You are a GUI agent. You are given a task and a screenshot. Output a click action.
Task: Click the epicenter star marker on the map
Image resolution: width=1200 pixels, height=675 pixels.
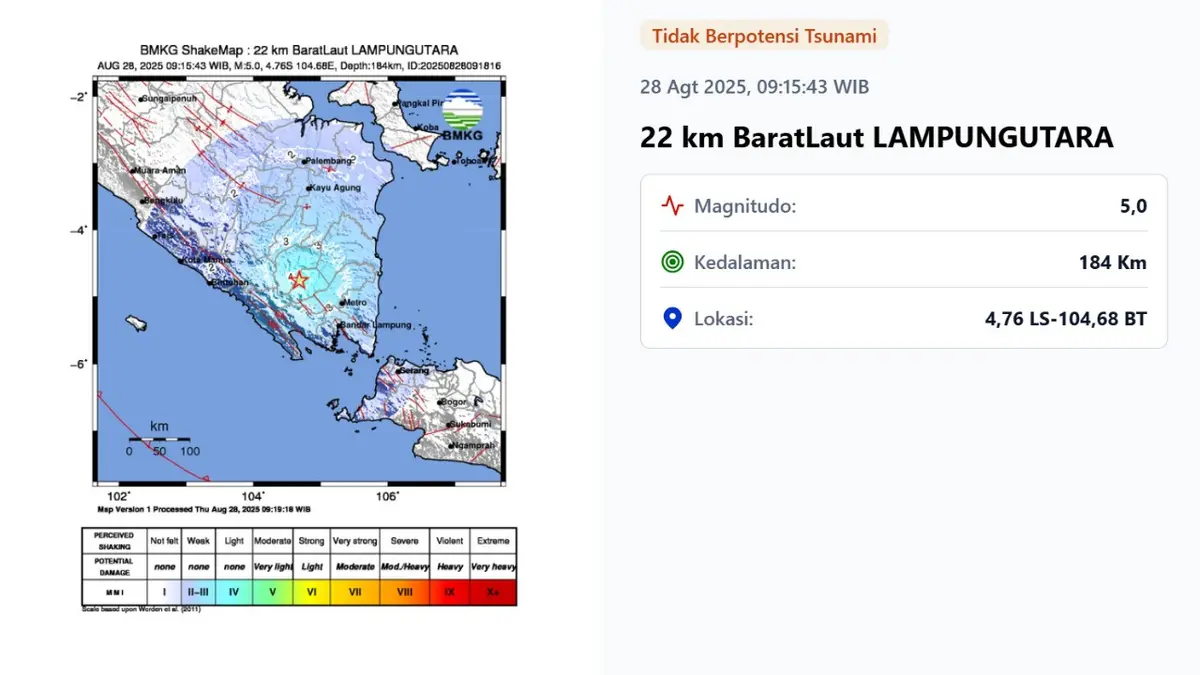(299, 279)
